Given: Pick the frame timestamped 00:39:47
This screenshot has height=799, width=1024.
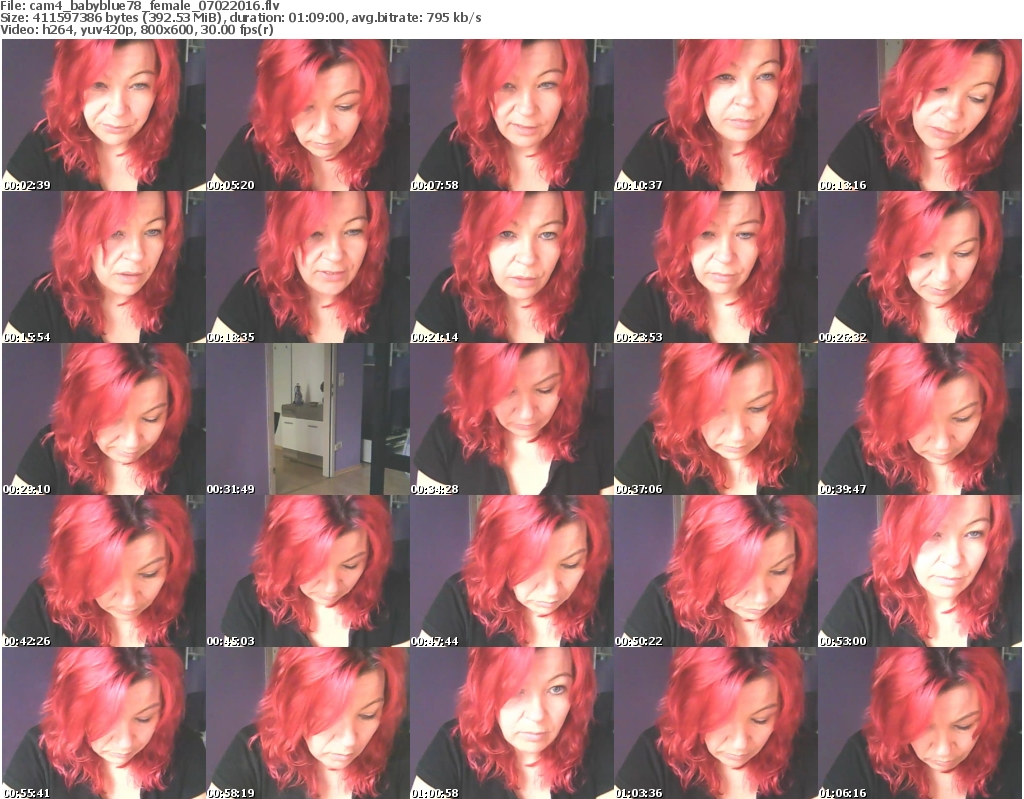Looking at the screenshot, I should [x=920, y=419].
